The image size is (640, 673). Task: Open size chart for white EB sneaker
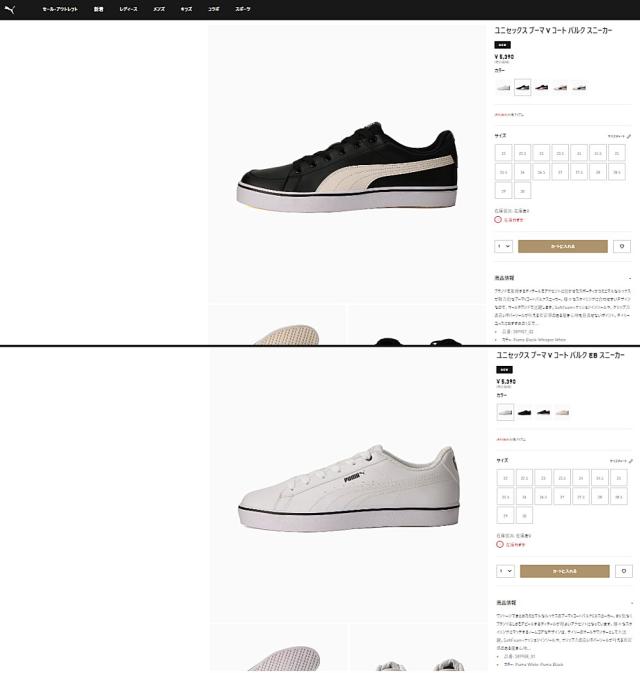point(621,461)
